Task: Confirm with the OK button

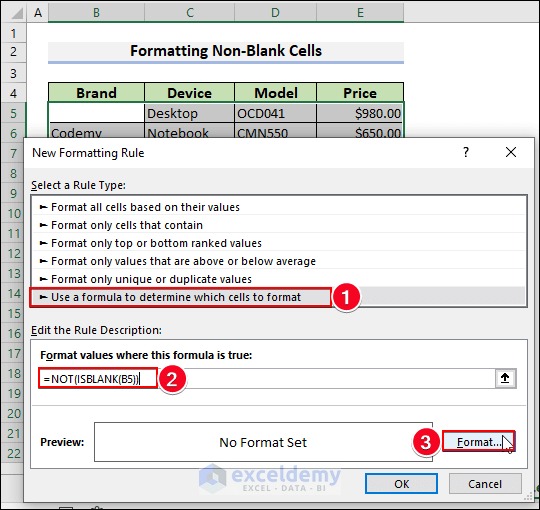Action: pos(401,483)
